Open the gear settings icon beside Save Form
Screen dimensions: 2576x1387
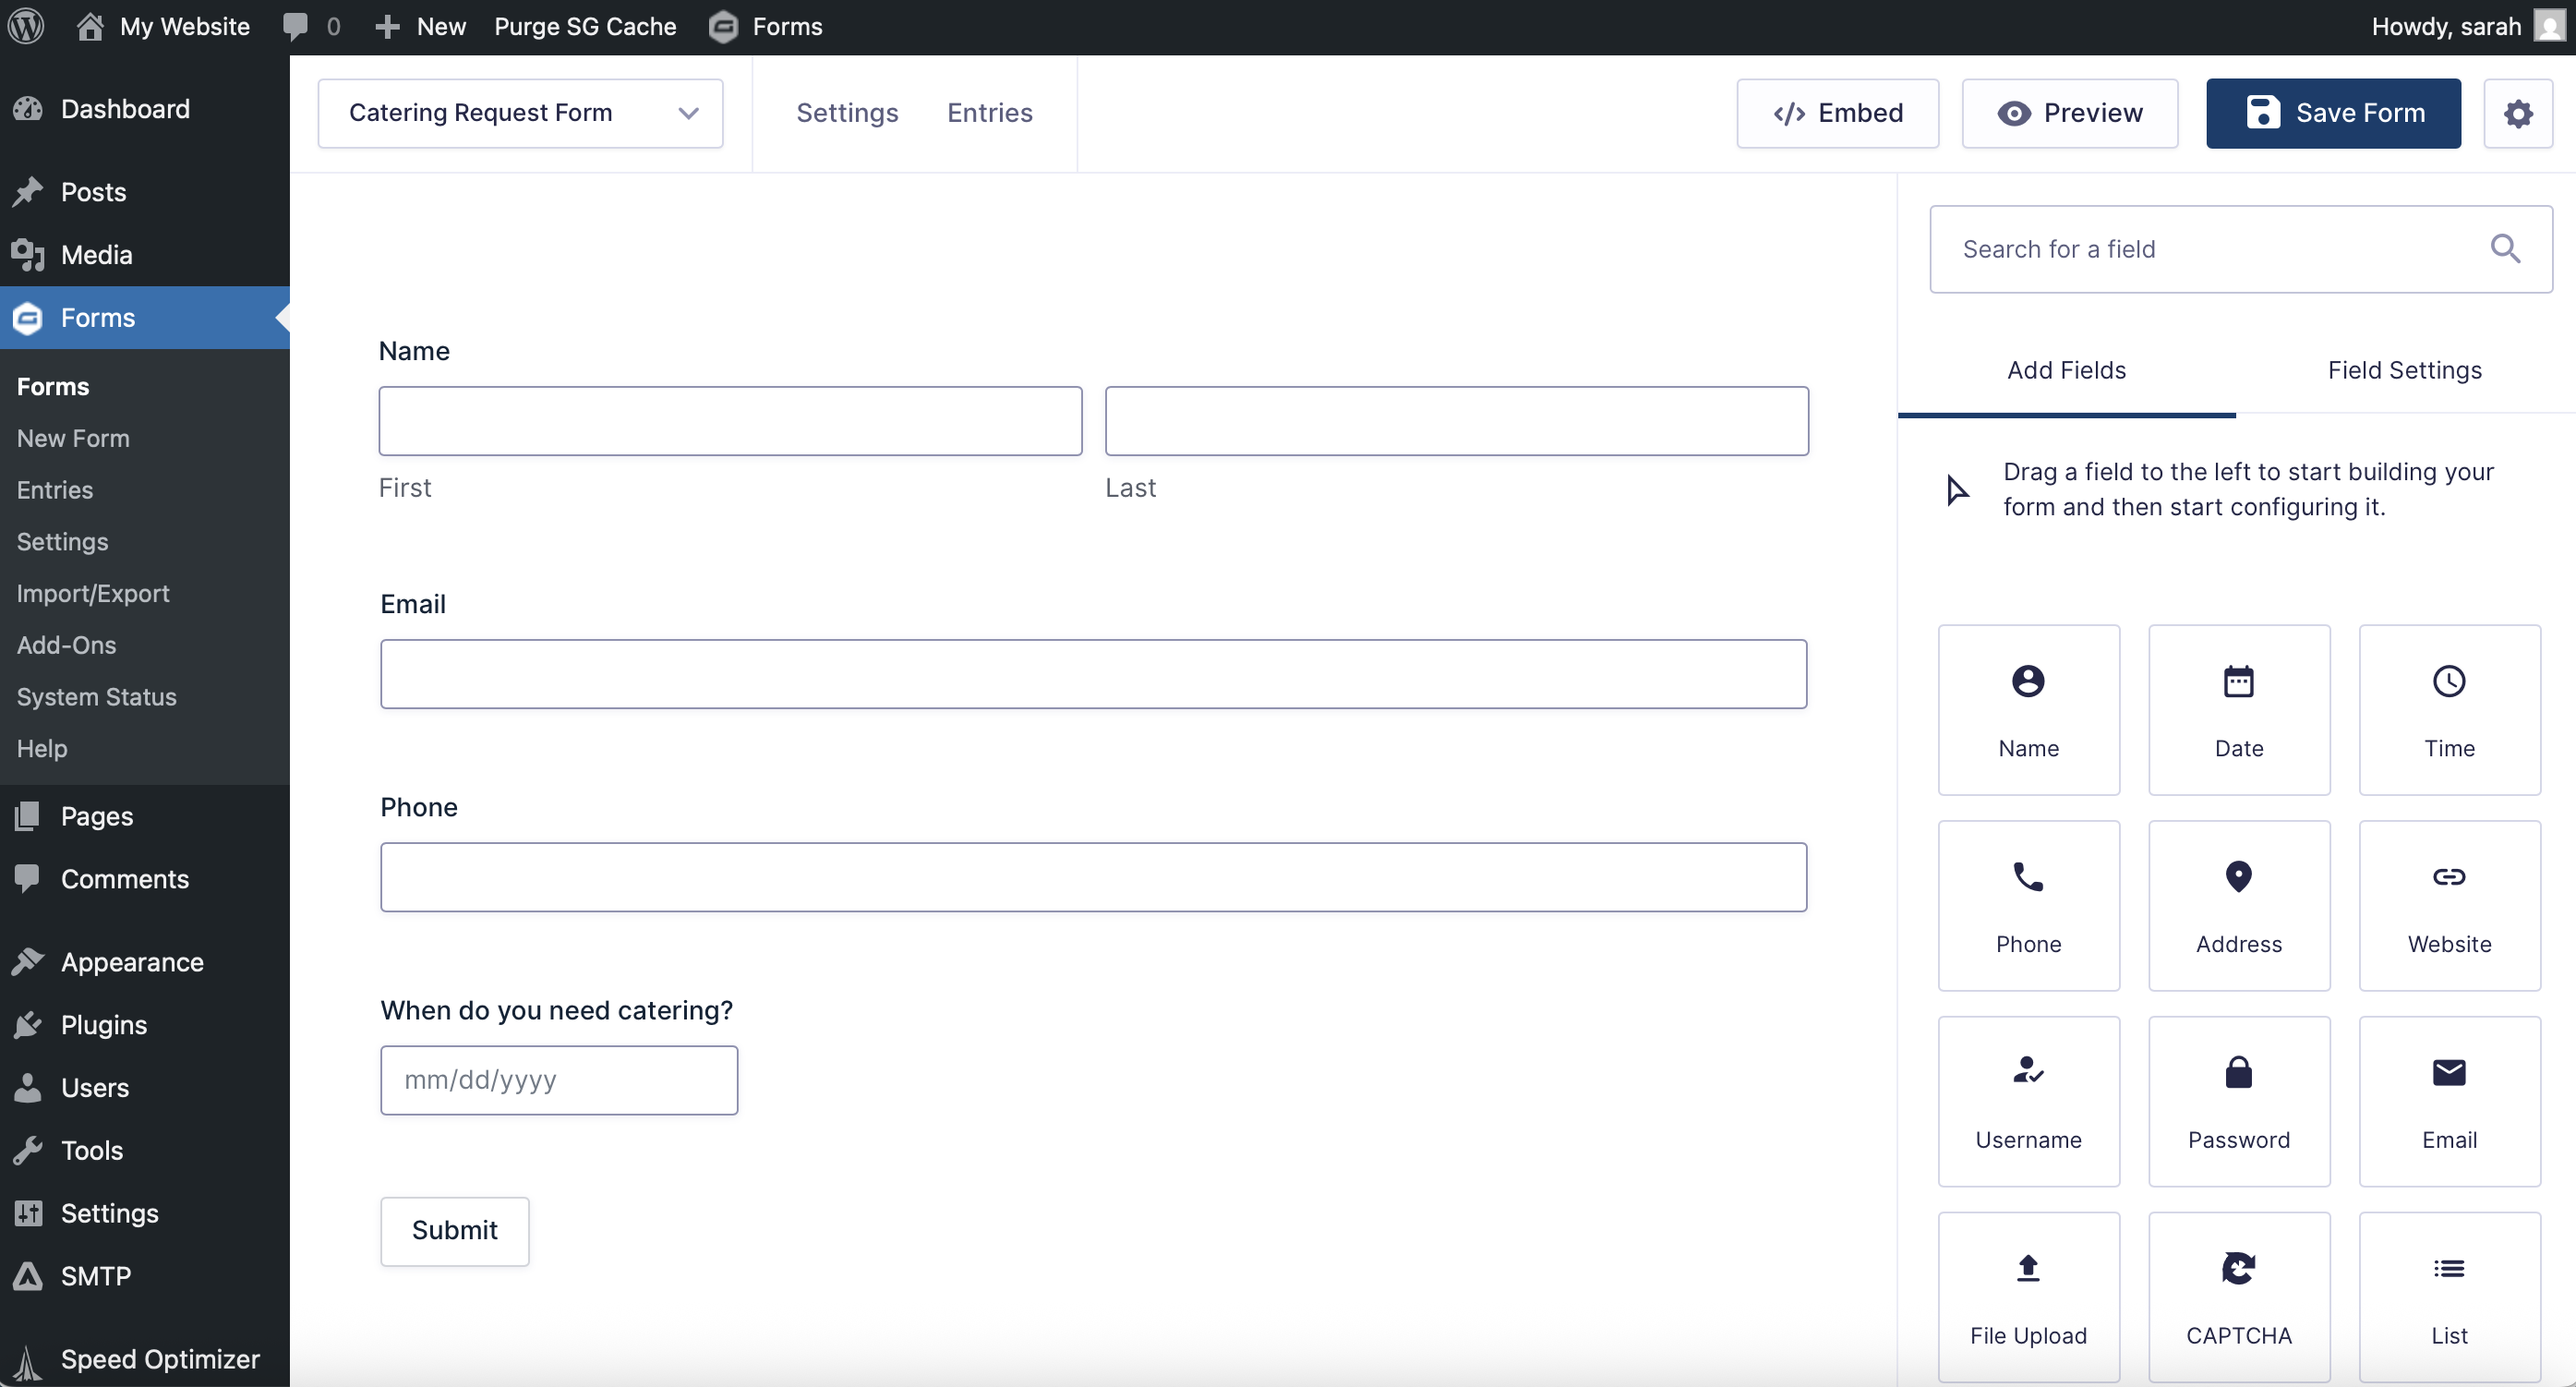[2517, 113]
